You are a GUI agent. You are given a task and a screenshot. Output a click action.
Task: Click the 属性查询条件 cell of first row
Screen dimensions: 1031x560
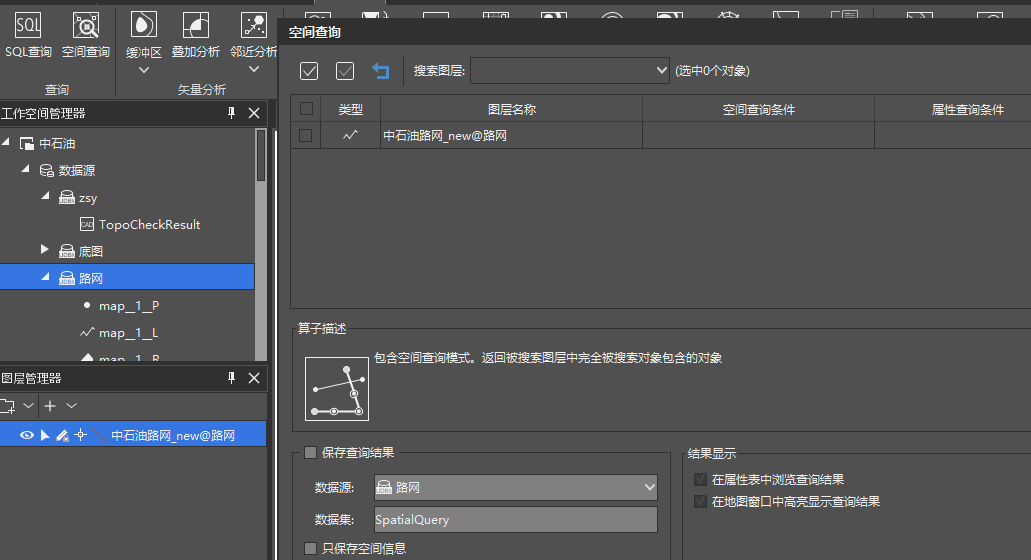pos(953,135)
